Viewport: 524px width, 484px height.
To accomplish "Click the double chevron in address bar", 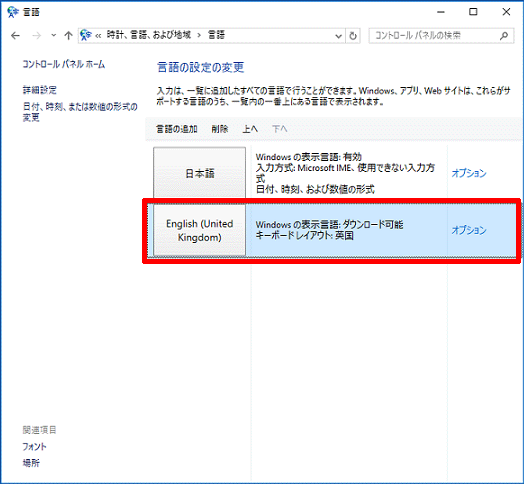I will tap(98, 35).
